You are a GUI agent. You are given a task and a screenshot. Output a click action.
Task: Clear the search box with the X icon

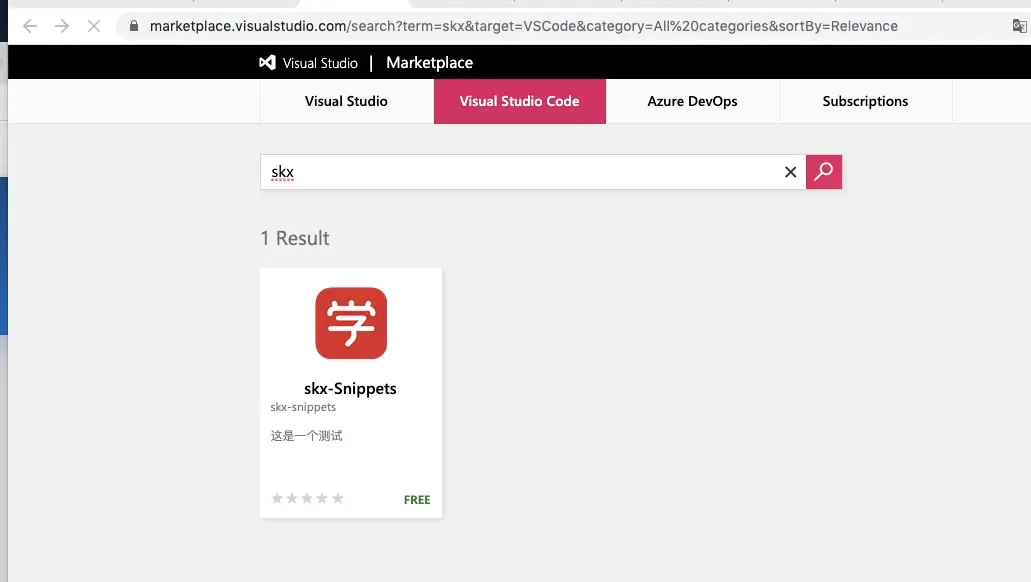point(790,172)
